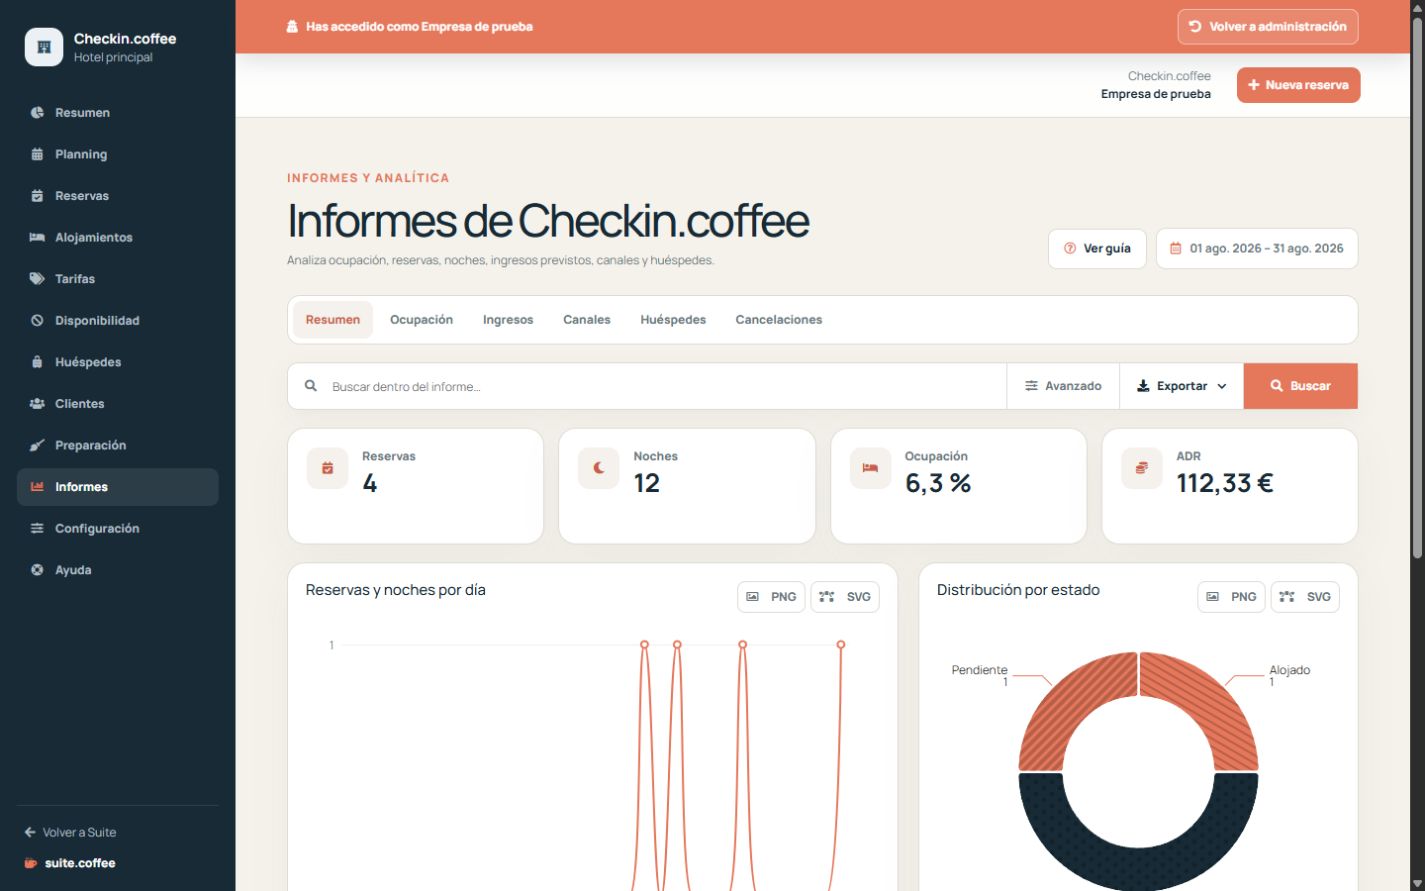
Task: Export Reservas y noches chart as PNG
Action: 771,597
